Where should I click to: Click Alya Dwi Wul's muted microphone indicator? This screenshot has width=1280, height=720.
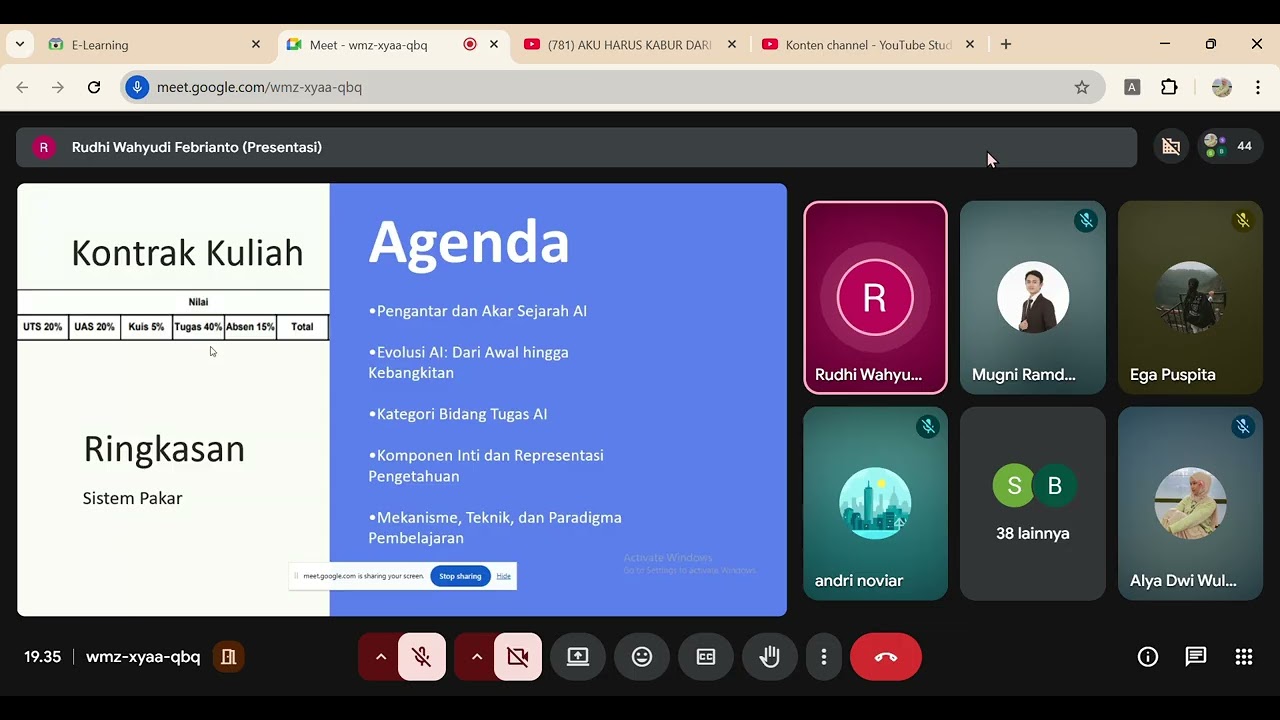(1243, 427)
